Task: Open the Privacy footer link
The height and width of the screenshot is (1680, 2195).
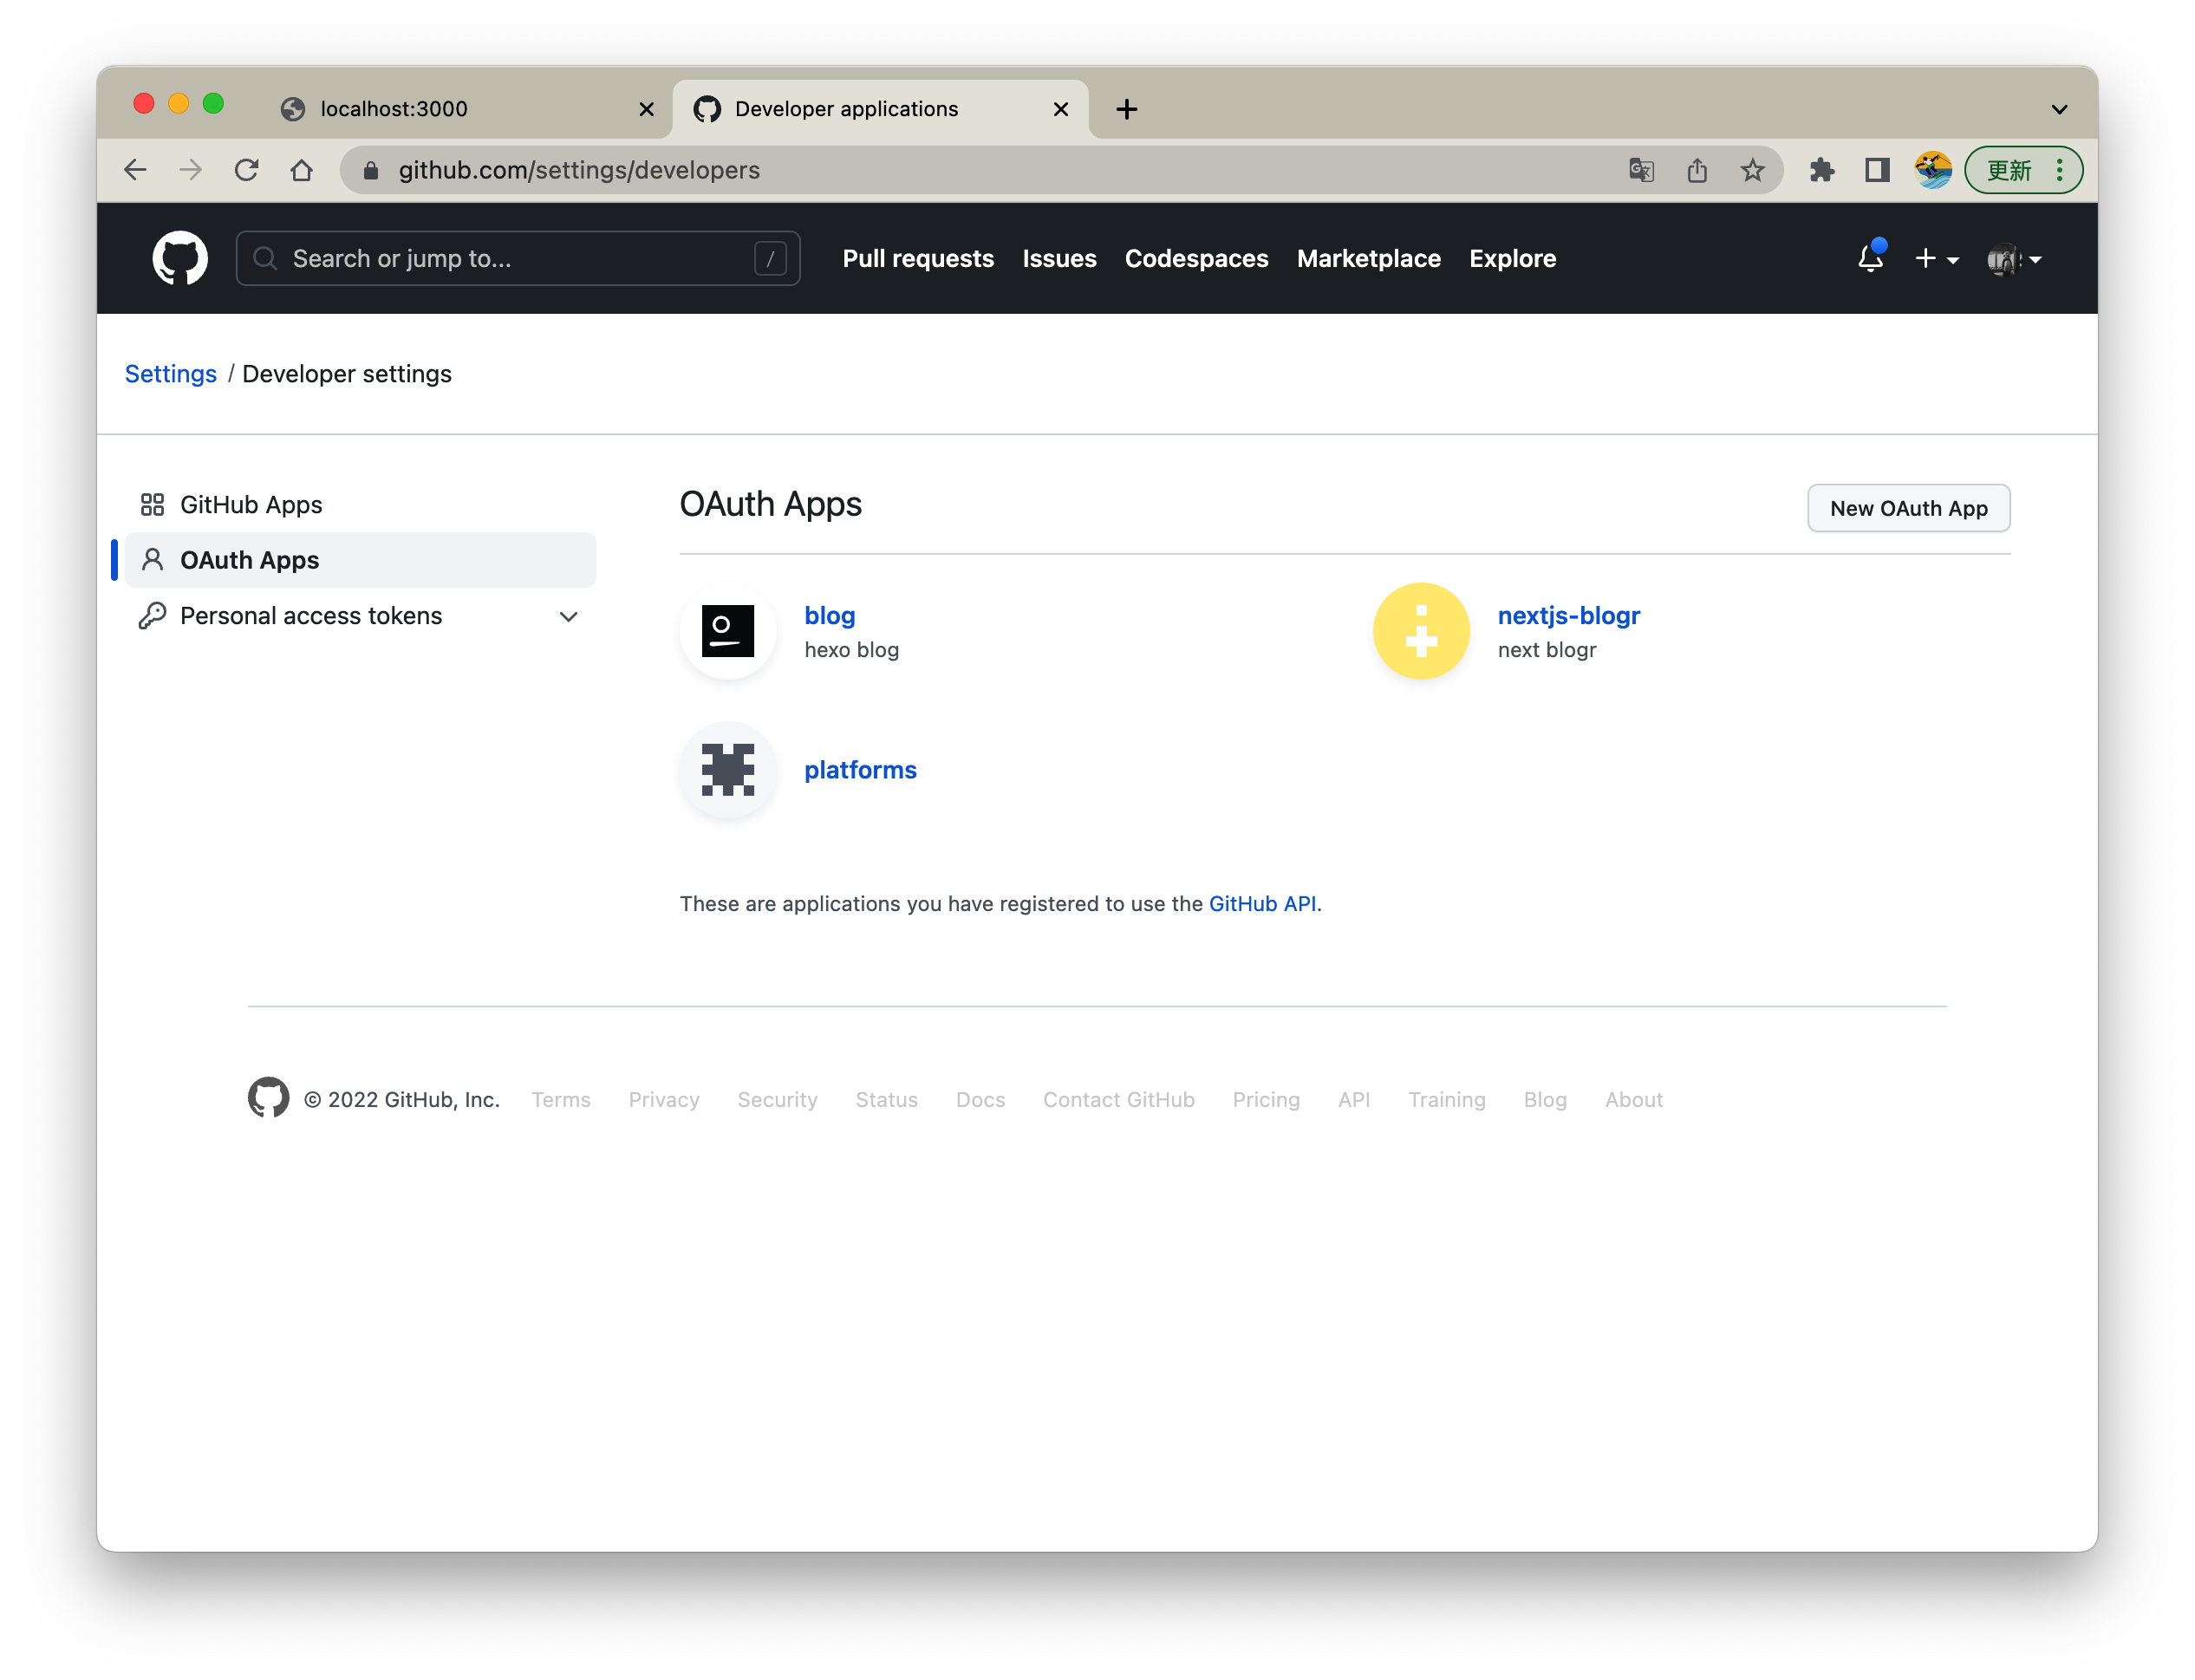Action: (x=664, y=1099)
